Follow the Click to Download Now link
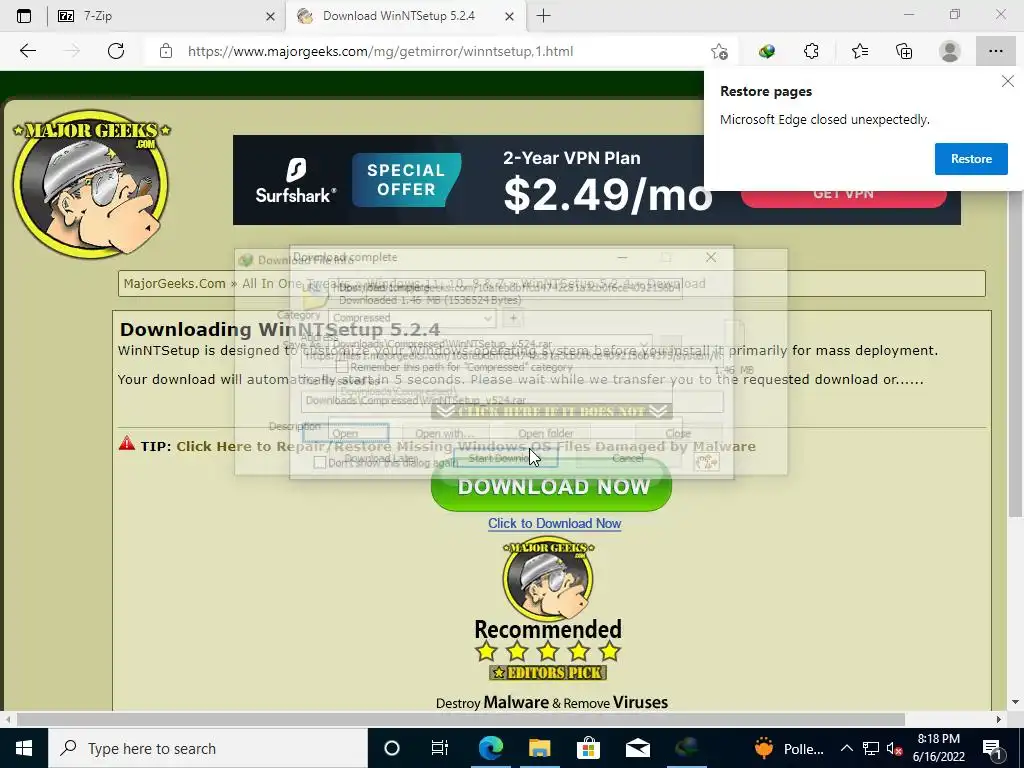This screenshot has height=768, width=1024. coord(554,523)
